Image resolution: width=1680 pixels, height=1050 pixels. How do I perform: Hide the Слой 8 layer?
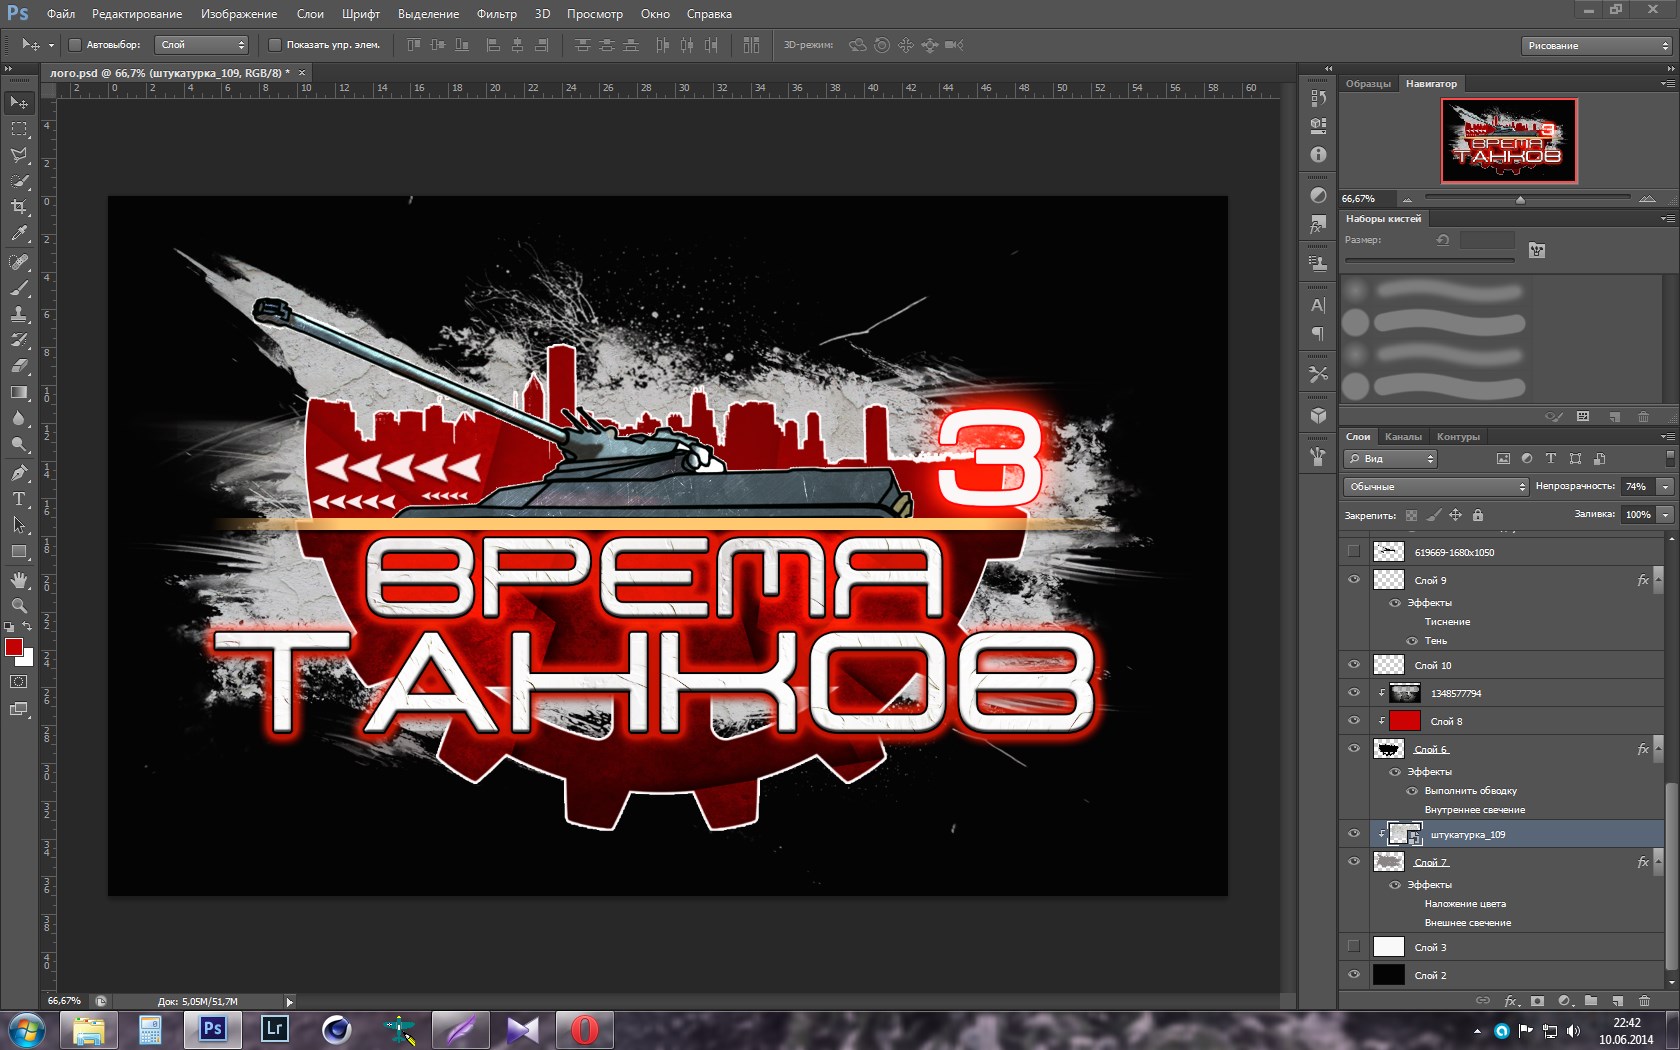(x=1354, y=720)
